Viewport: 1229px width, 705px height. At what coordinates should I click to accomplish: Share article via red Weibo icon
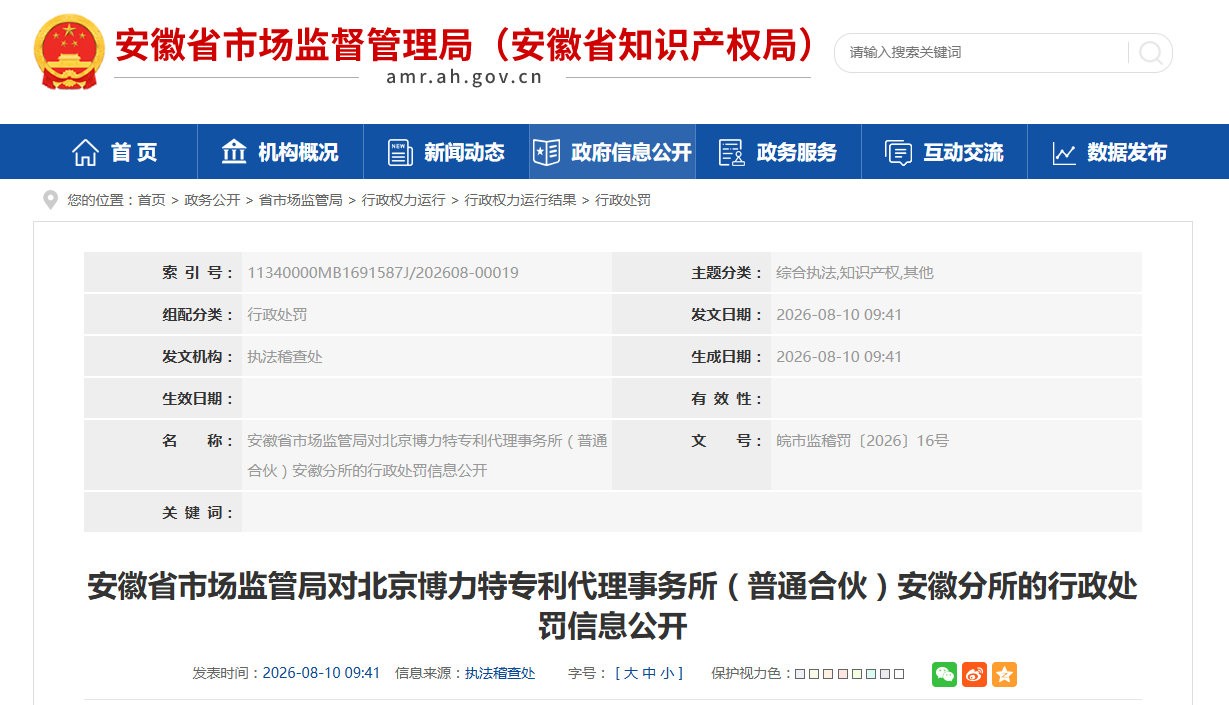pos(975,674)
